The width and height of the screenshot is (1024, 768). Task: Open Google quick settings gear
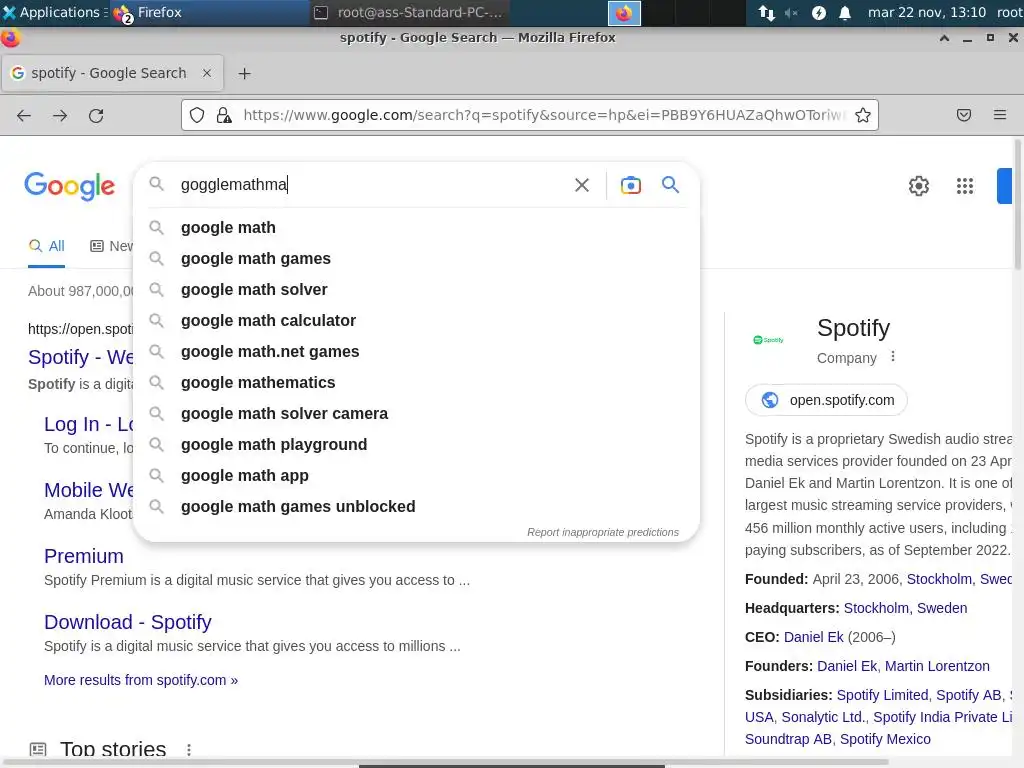point(919,186)
